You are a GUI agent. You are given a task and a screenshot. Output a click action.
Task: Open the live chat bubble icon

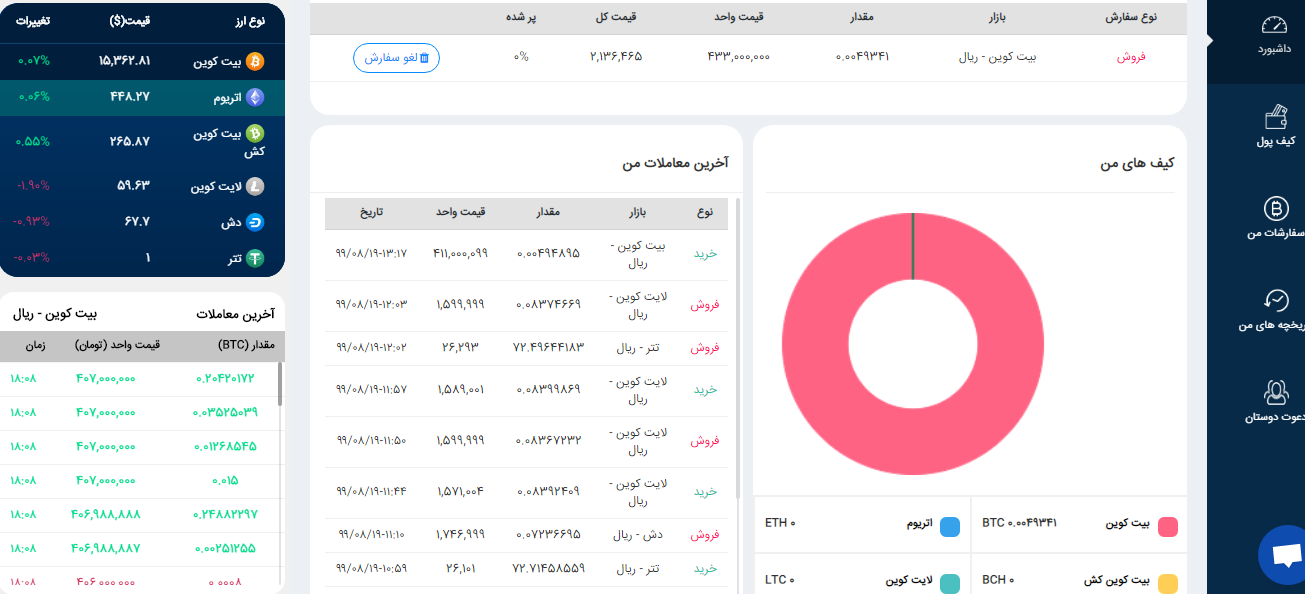pyautogui.click(x=1285, y=555)
